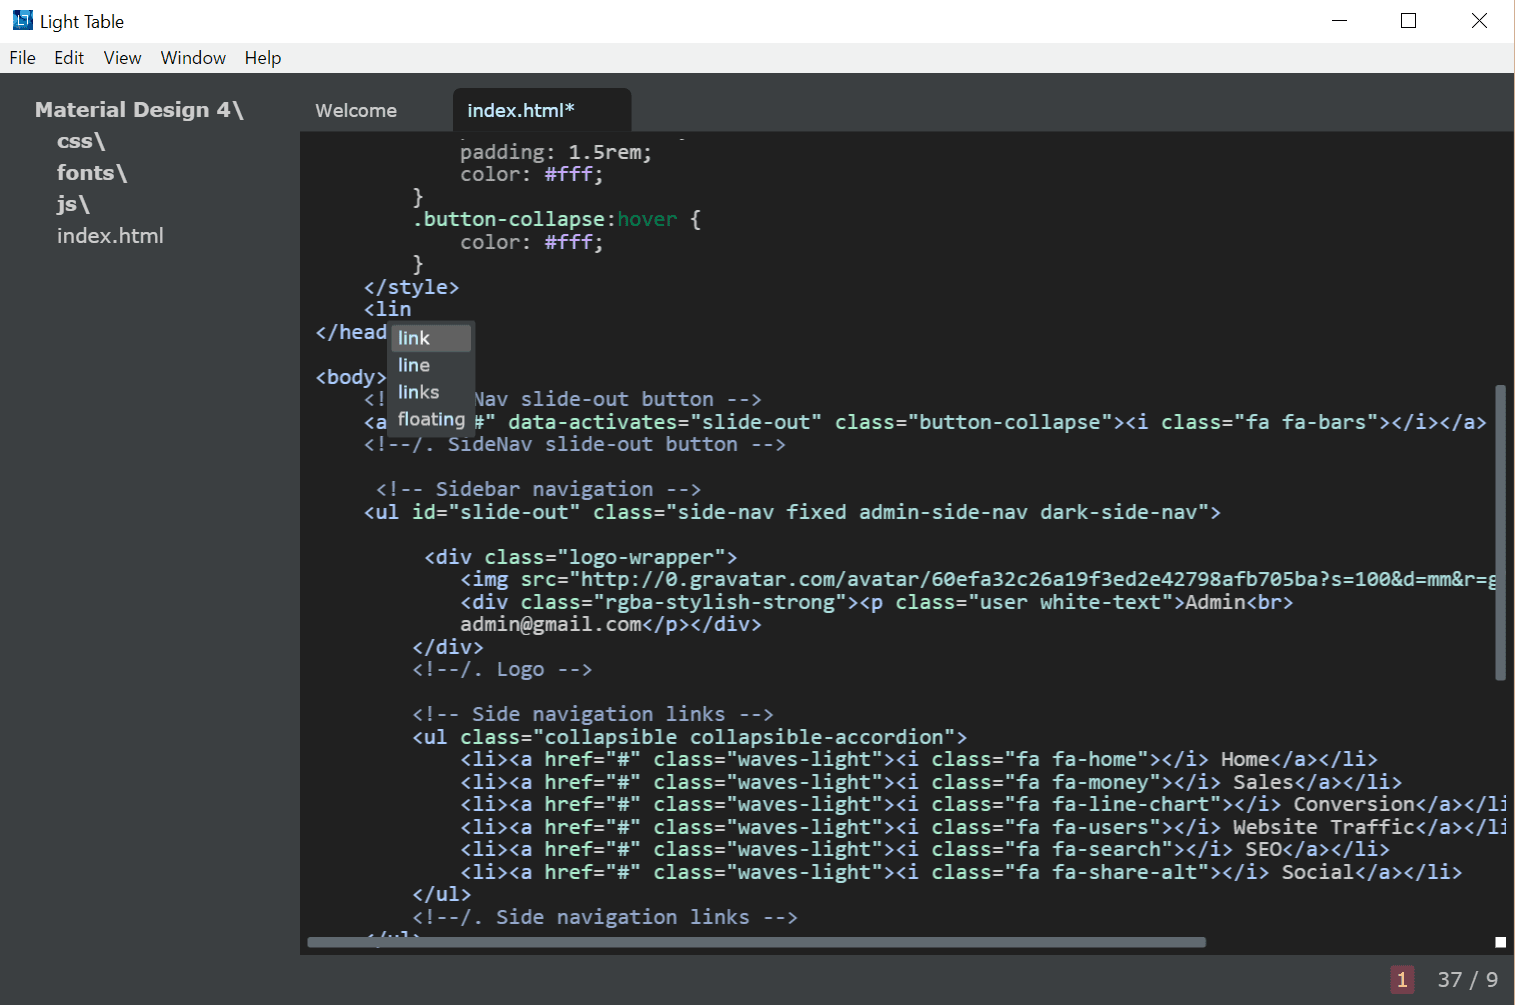Screen dimensions: 1515x1005
Task: Pick 'links' autocomplete suggestion
Action: (418, 392)
